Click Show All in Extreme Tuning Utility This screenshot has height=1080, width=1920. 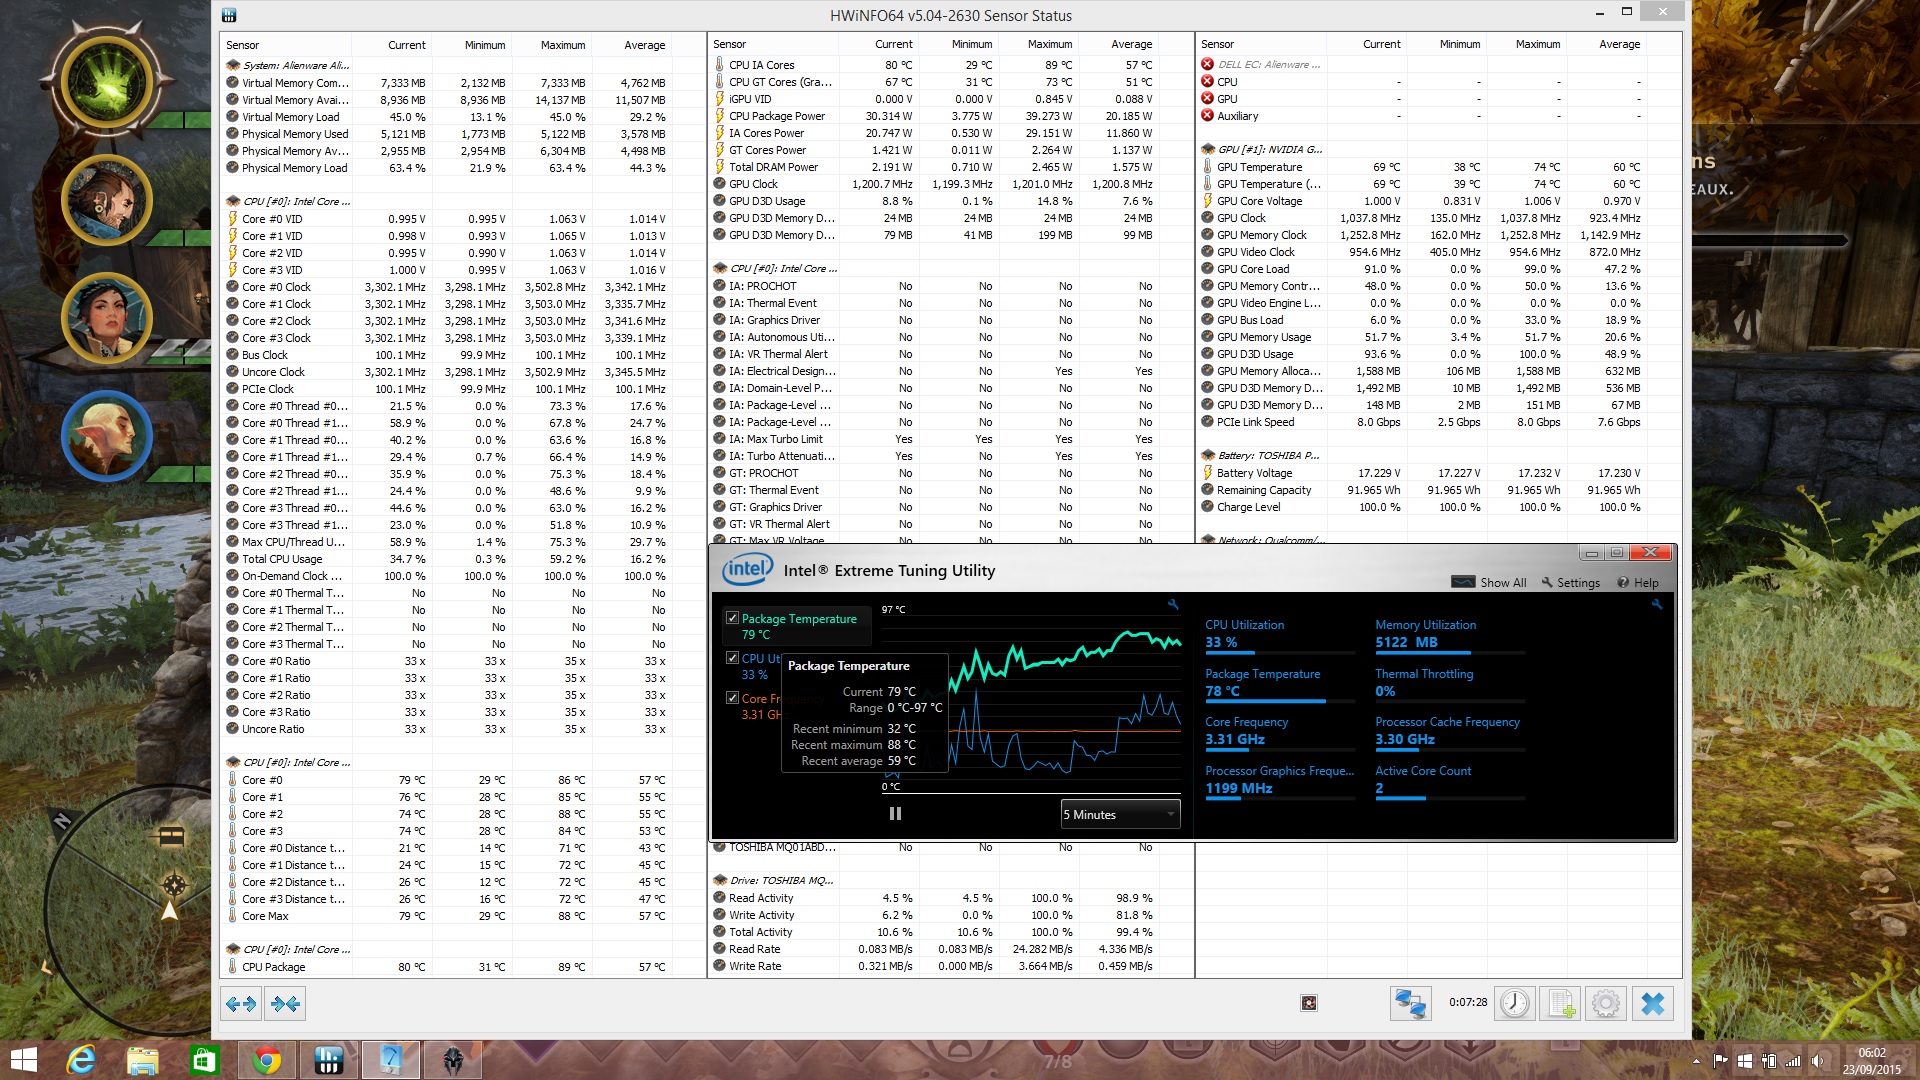(1489, 582)
